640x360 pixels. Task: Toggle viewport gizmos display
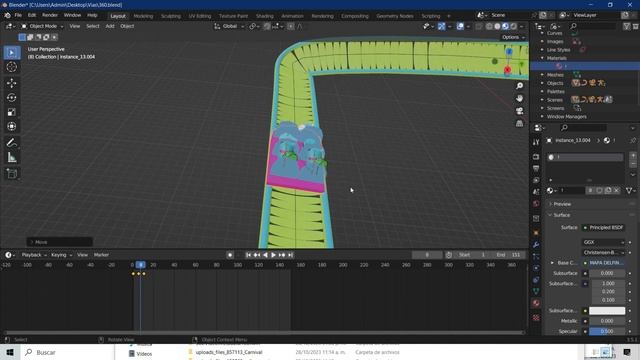[442, 26]
